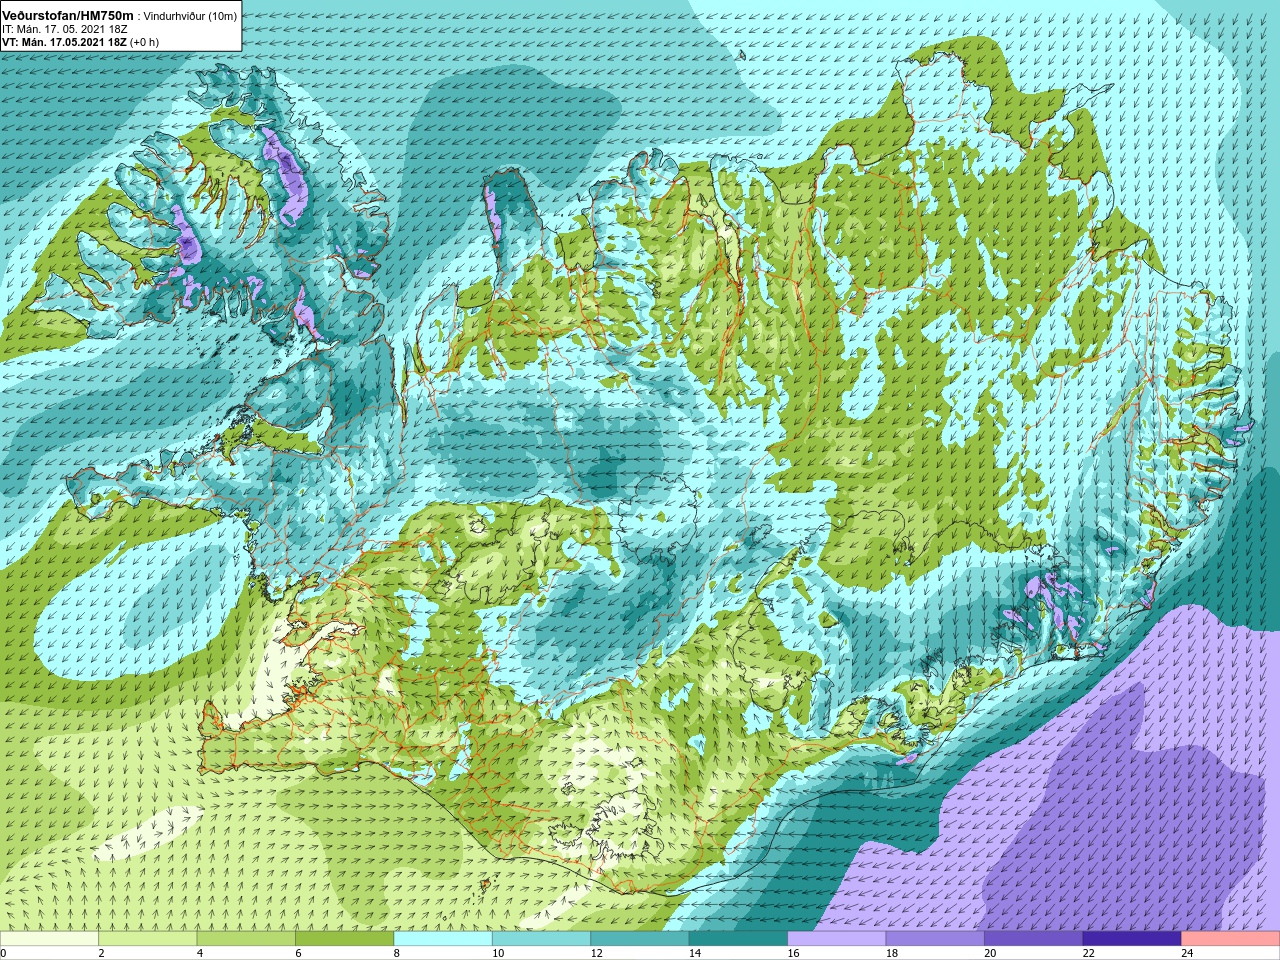
Task: Click the pale cream 0–2 legend swatch
Action: [50, 939]
